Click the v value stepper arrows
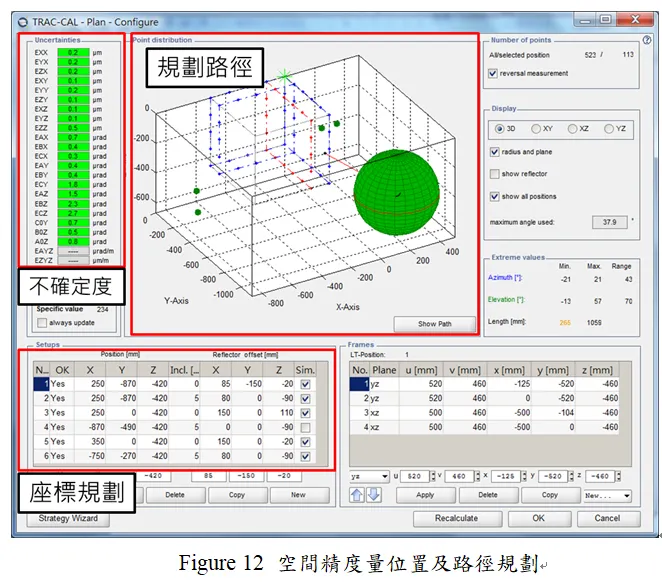This screenshot has width=662, height=588. tap(478, 476)
